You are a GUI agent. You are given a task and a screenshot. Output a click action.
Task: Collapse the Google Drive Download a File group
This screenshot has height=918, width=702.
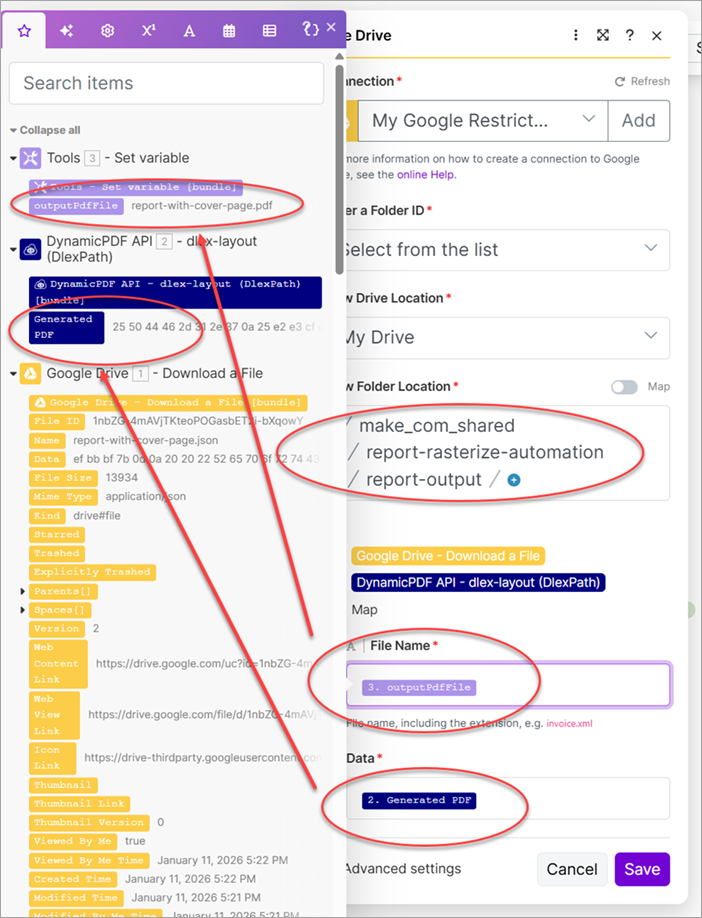point(14,374)
